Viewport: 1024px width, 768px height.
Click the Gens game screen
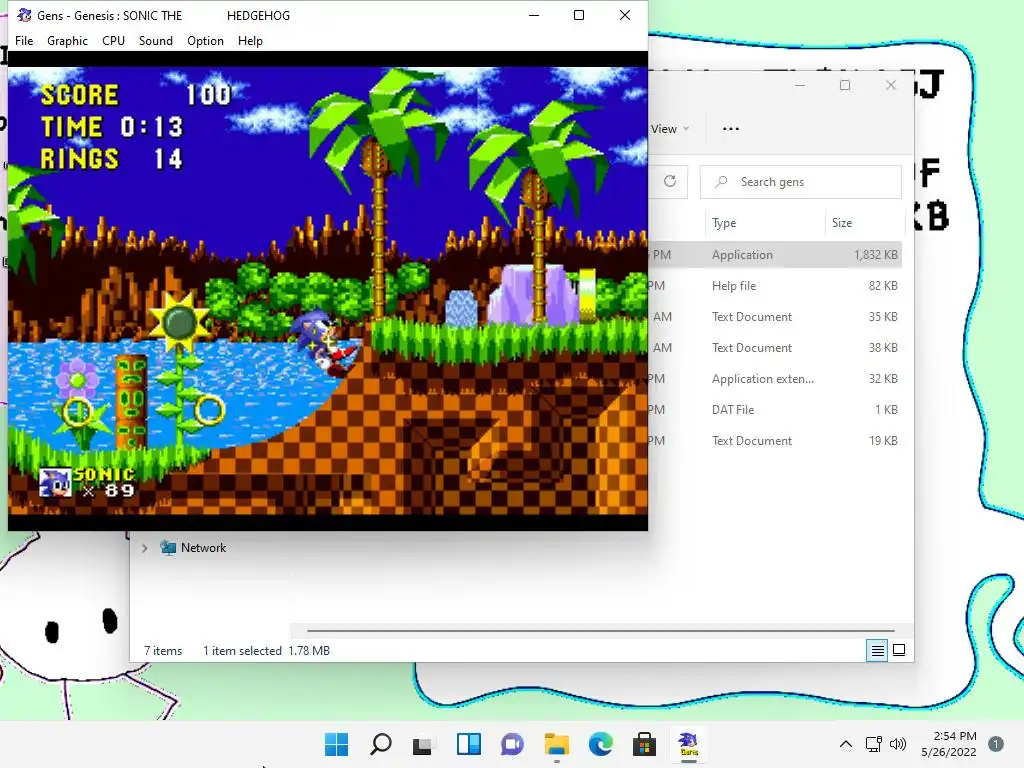point(328,291)
